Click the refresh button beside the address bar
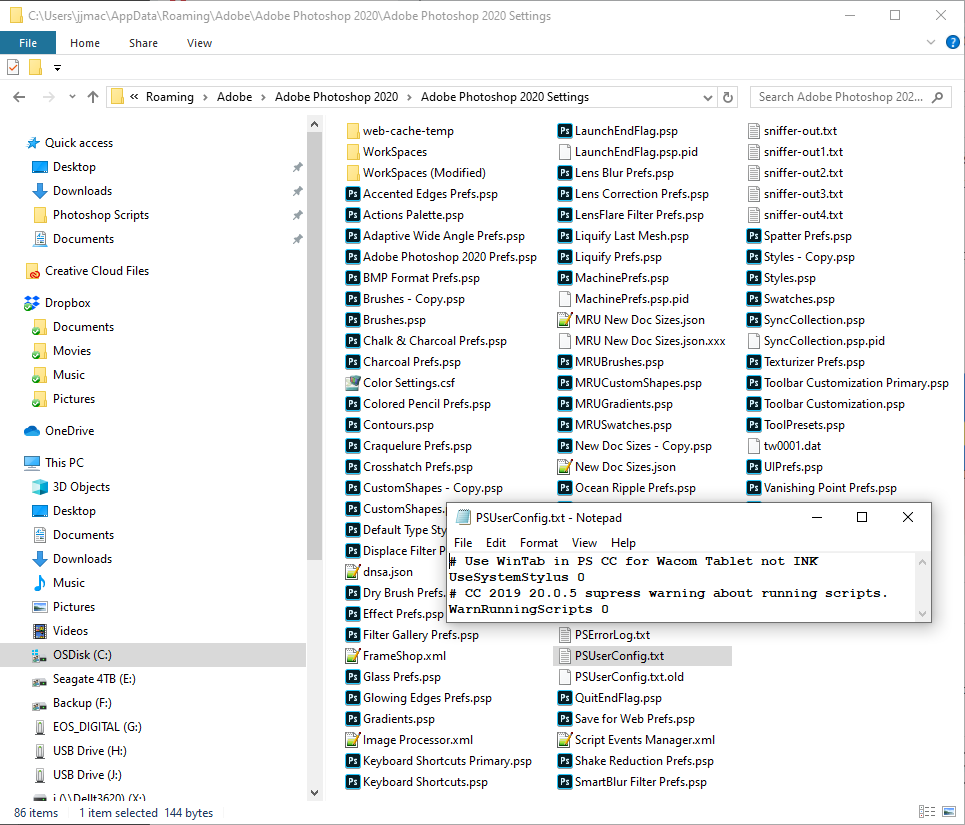The height and width of the screenshot is (825, 965). [x=727, y=97]
